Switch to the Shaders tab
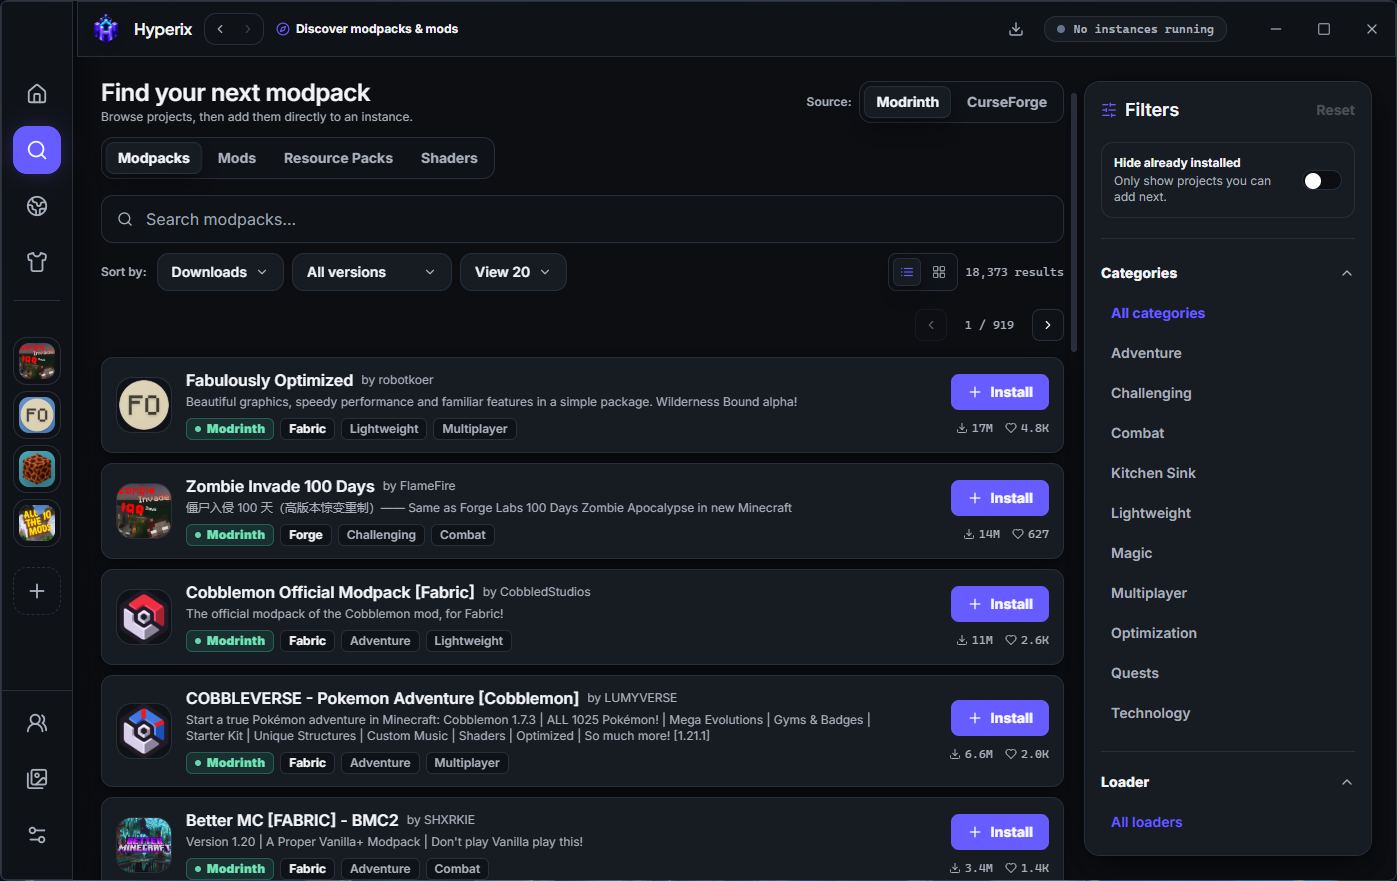The height and width of the screenshot is (881, 1397). 449,158
